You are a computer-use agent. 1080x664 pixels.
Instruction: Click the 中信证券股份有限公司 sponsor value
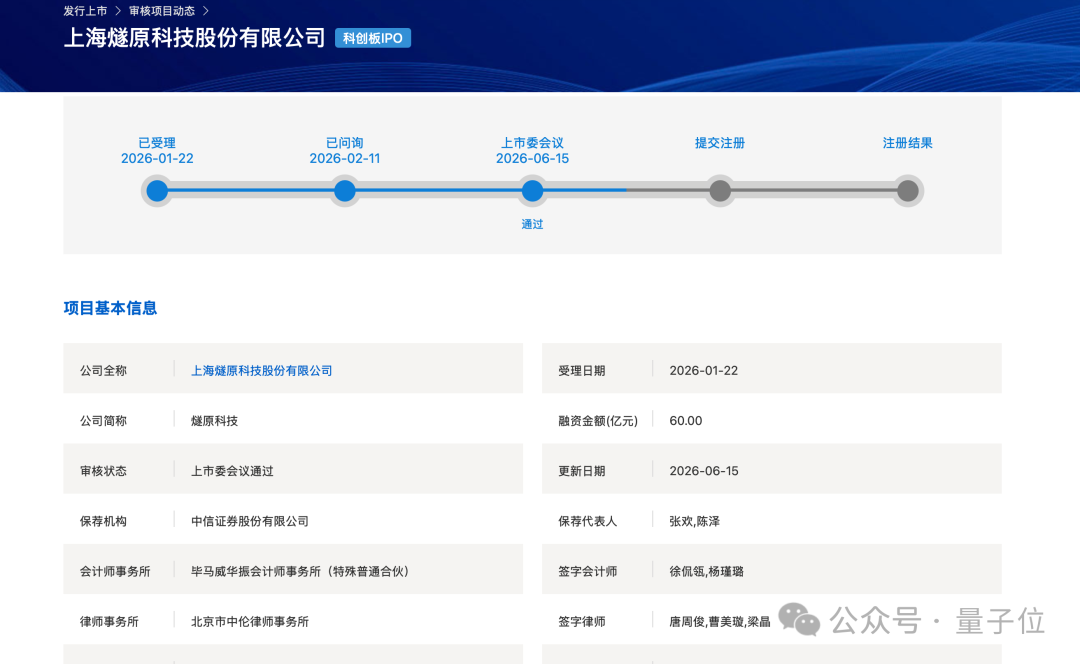(x=250, y=521)
